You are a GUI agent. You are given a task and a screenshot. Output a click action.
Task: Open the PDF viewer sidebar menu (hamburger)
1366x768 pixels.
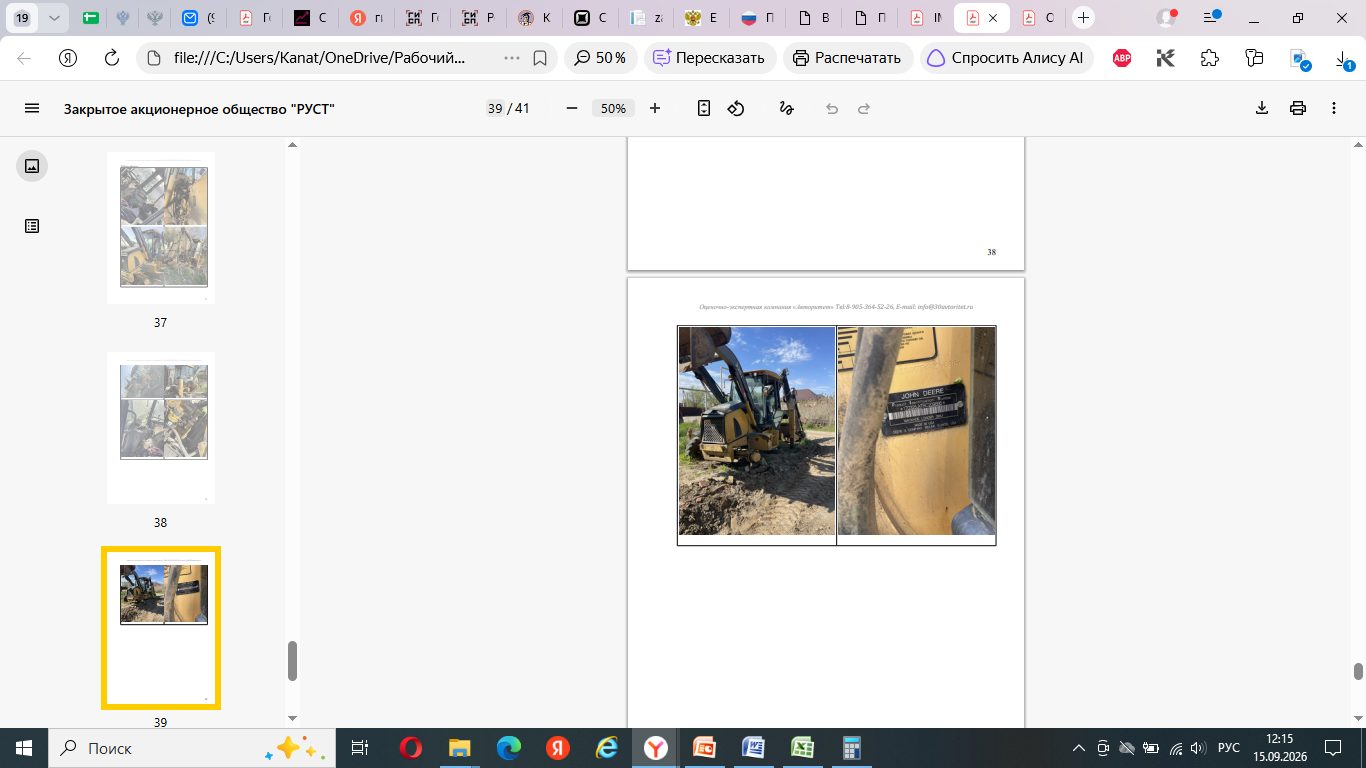[x=32, y=108]
